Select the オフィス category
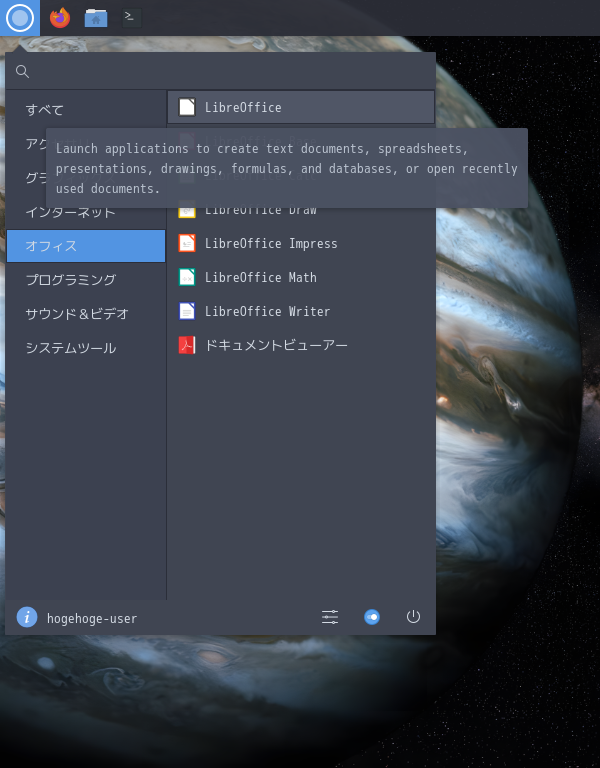Screen dimensions: 600x768 (x=86, y=246)
